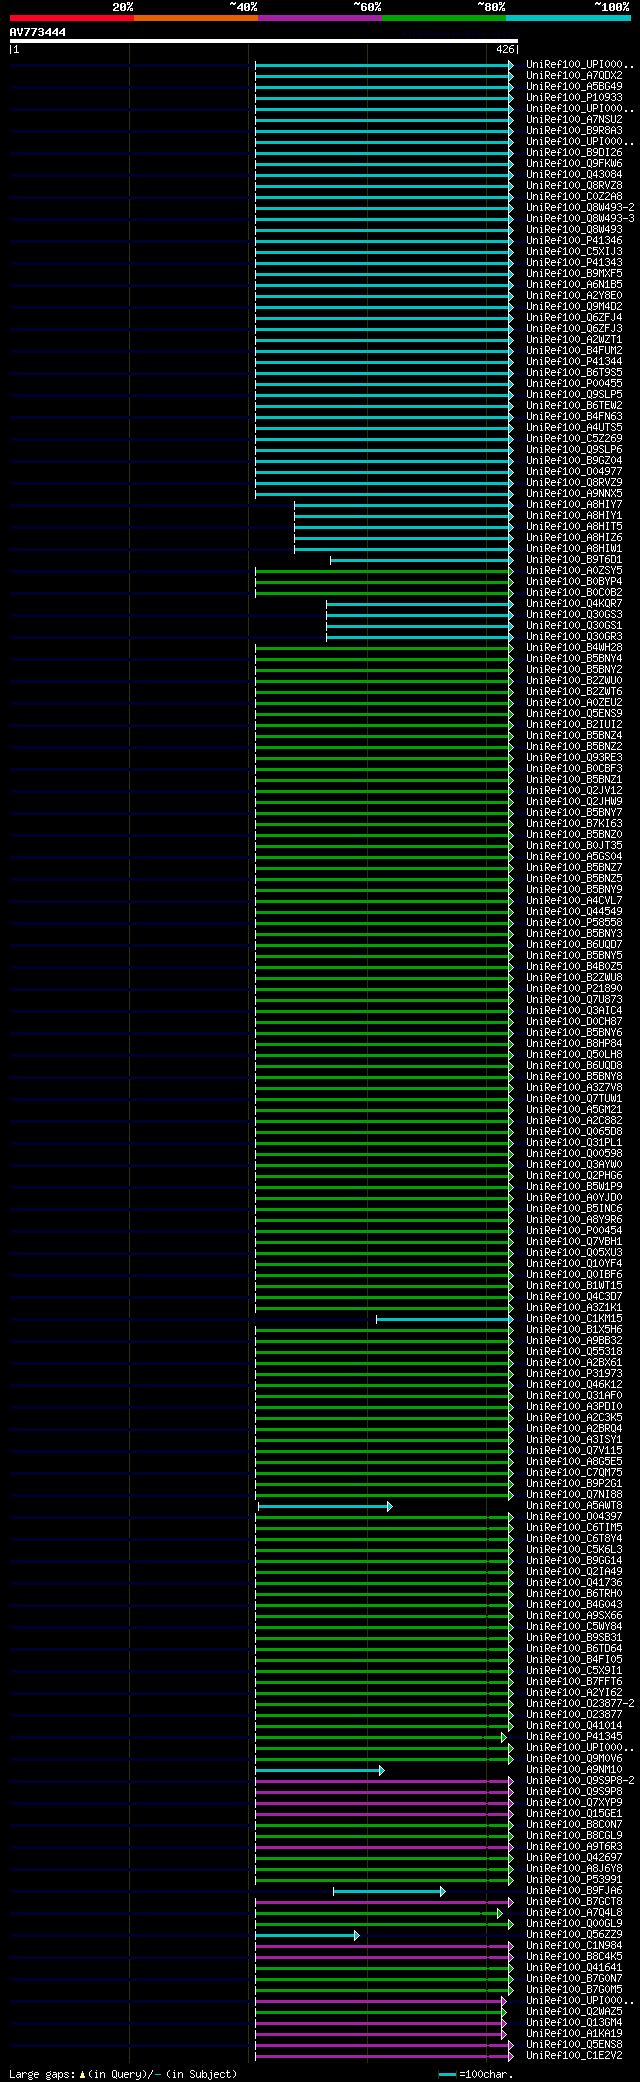The height and width of the screenshot is (2082, 640).
Task: Click the ~60% legend label
Action: coord(368,7)
